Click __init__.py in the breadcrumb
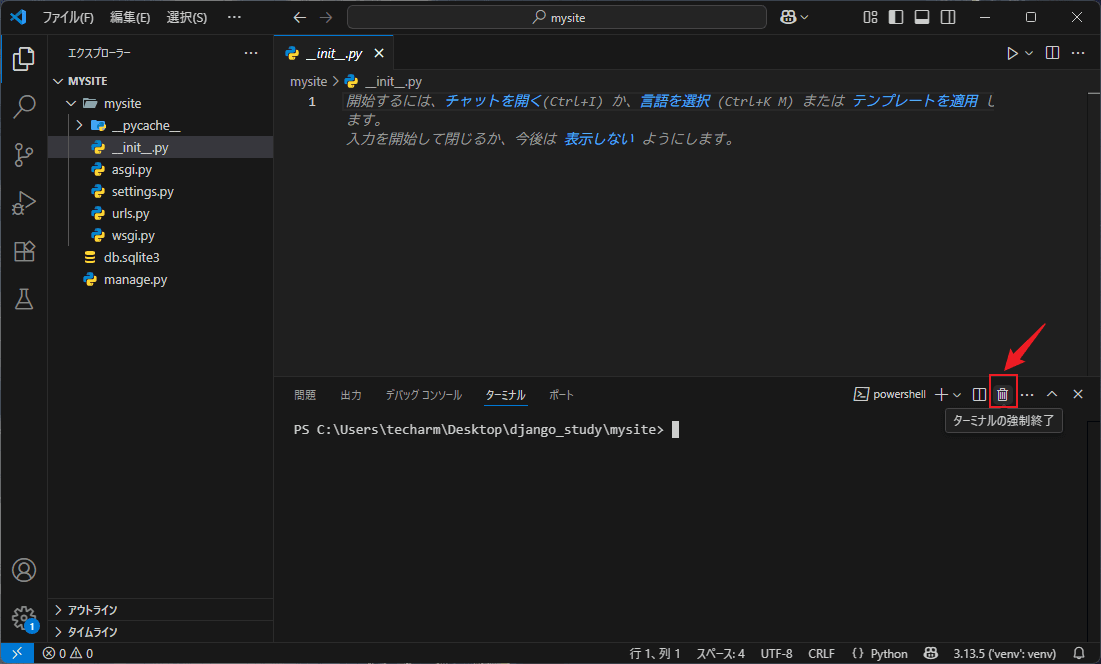Viewport: 1101px width, 664px height. (393, 81)
